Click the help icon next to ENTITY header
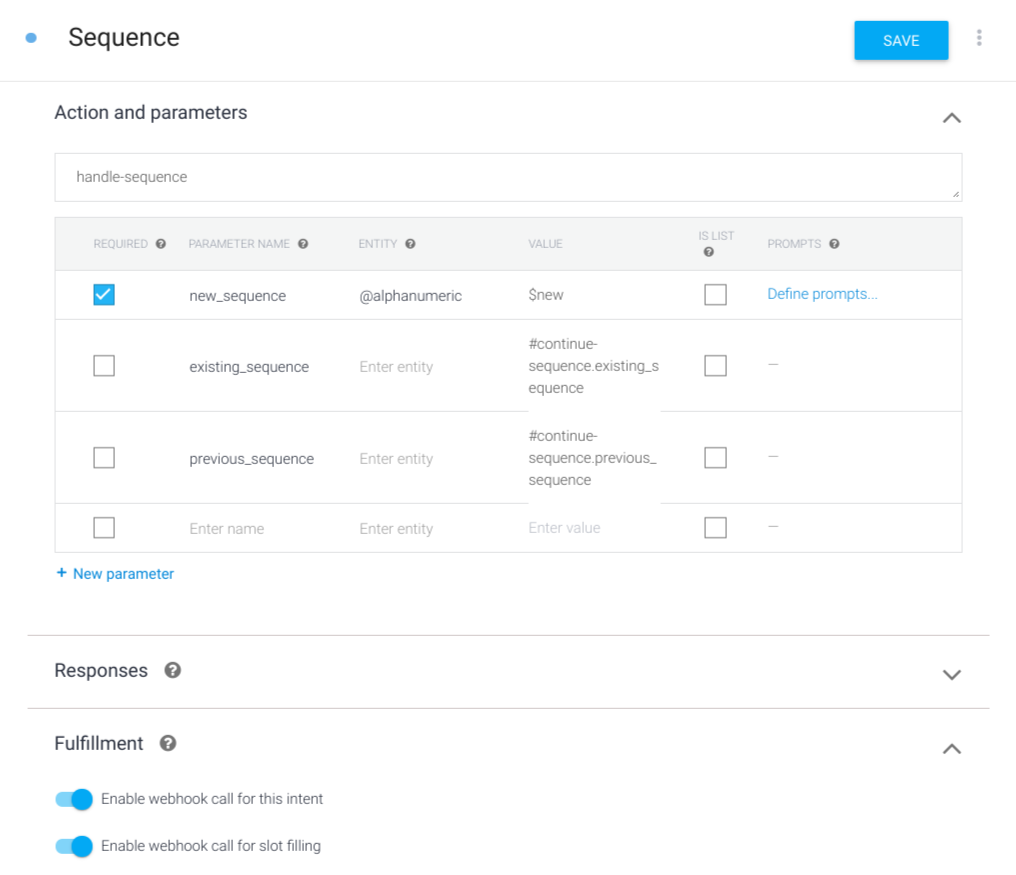This screenshot has height=875, width=1016. pos(410,244)
